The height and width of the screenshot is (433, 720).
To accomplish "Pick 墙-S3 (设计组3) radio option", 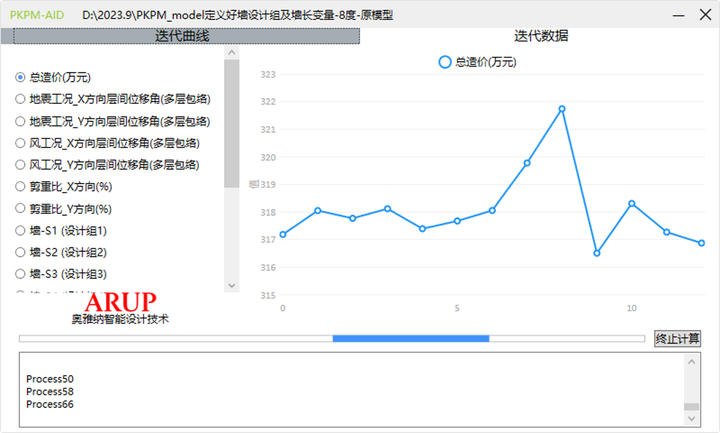I will (x=21, y=274).
